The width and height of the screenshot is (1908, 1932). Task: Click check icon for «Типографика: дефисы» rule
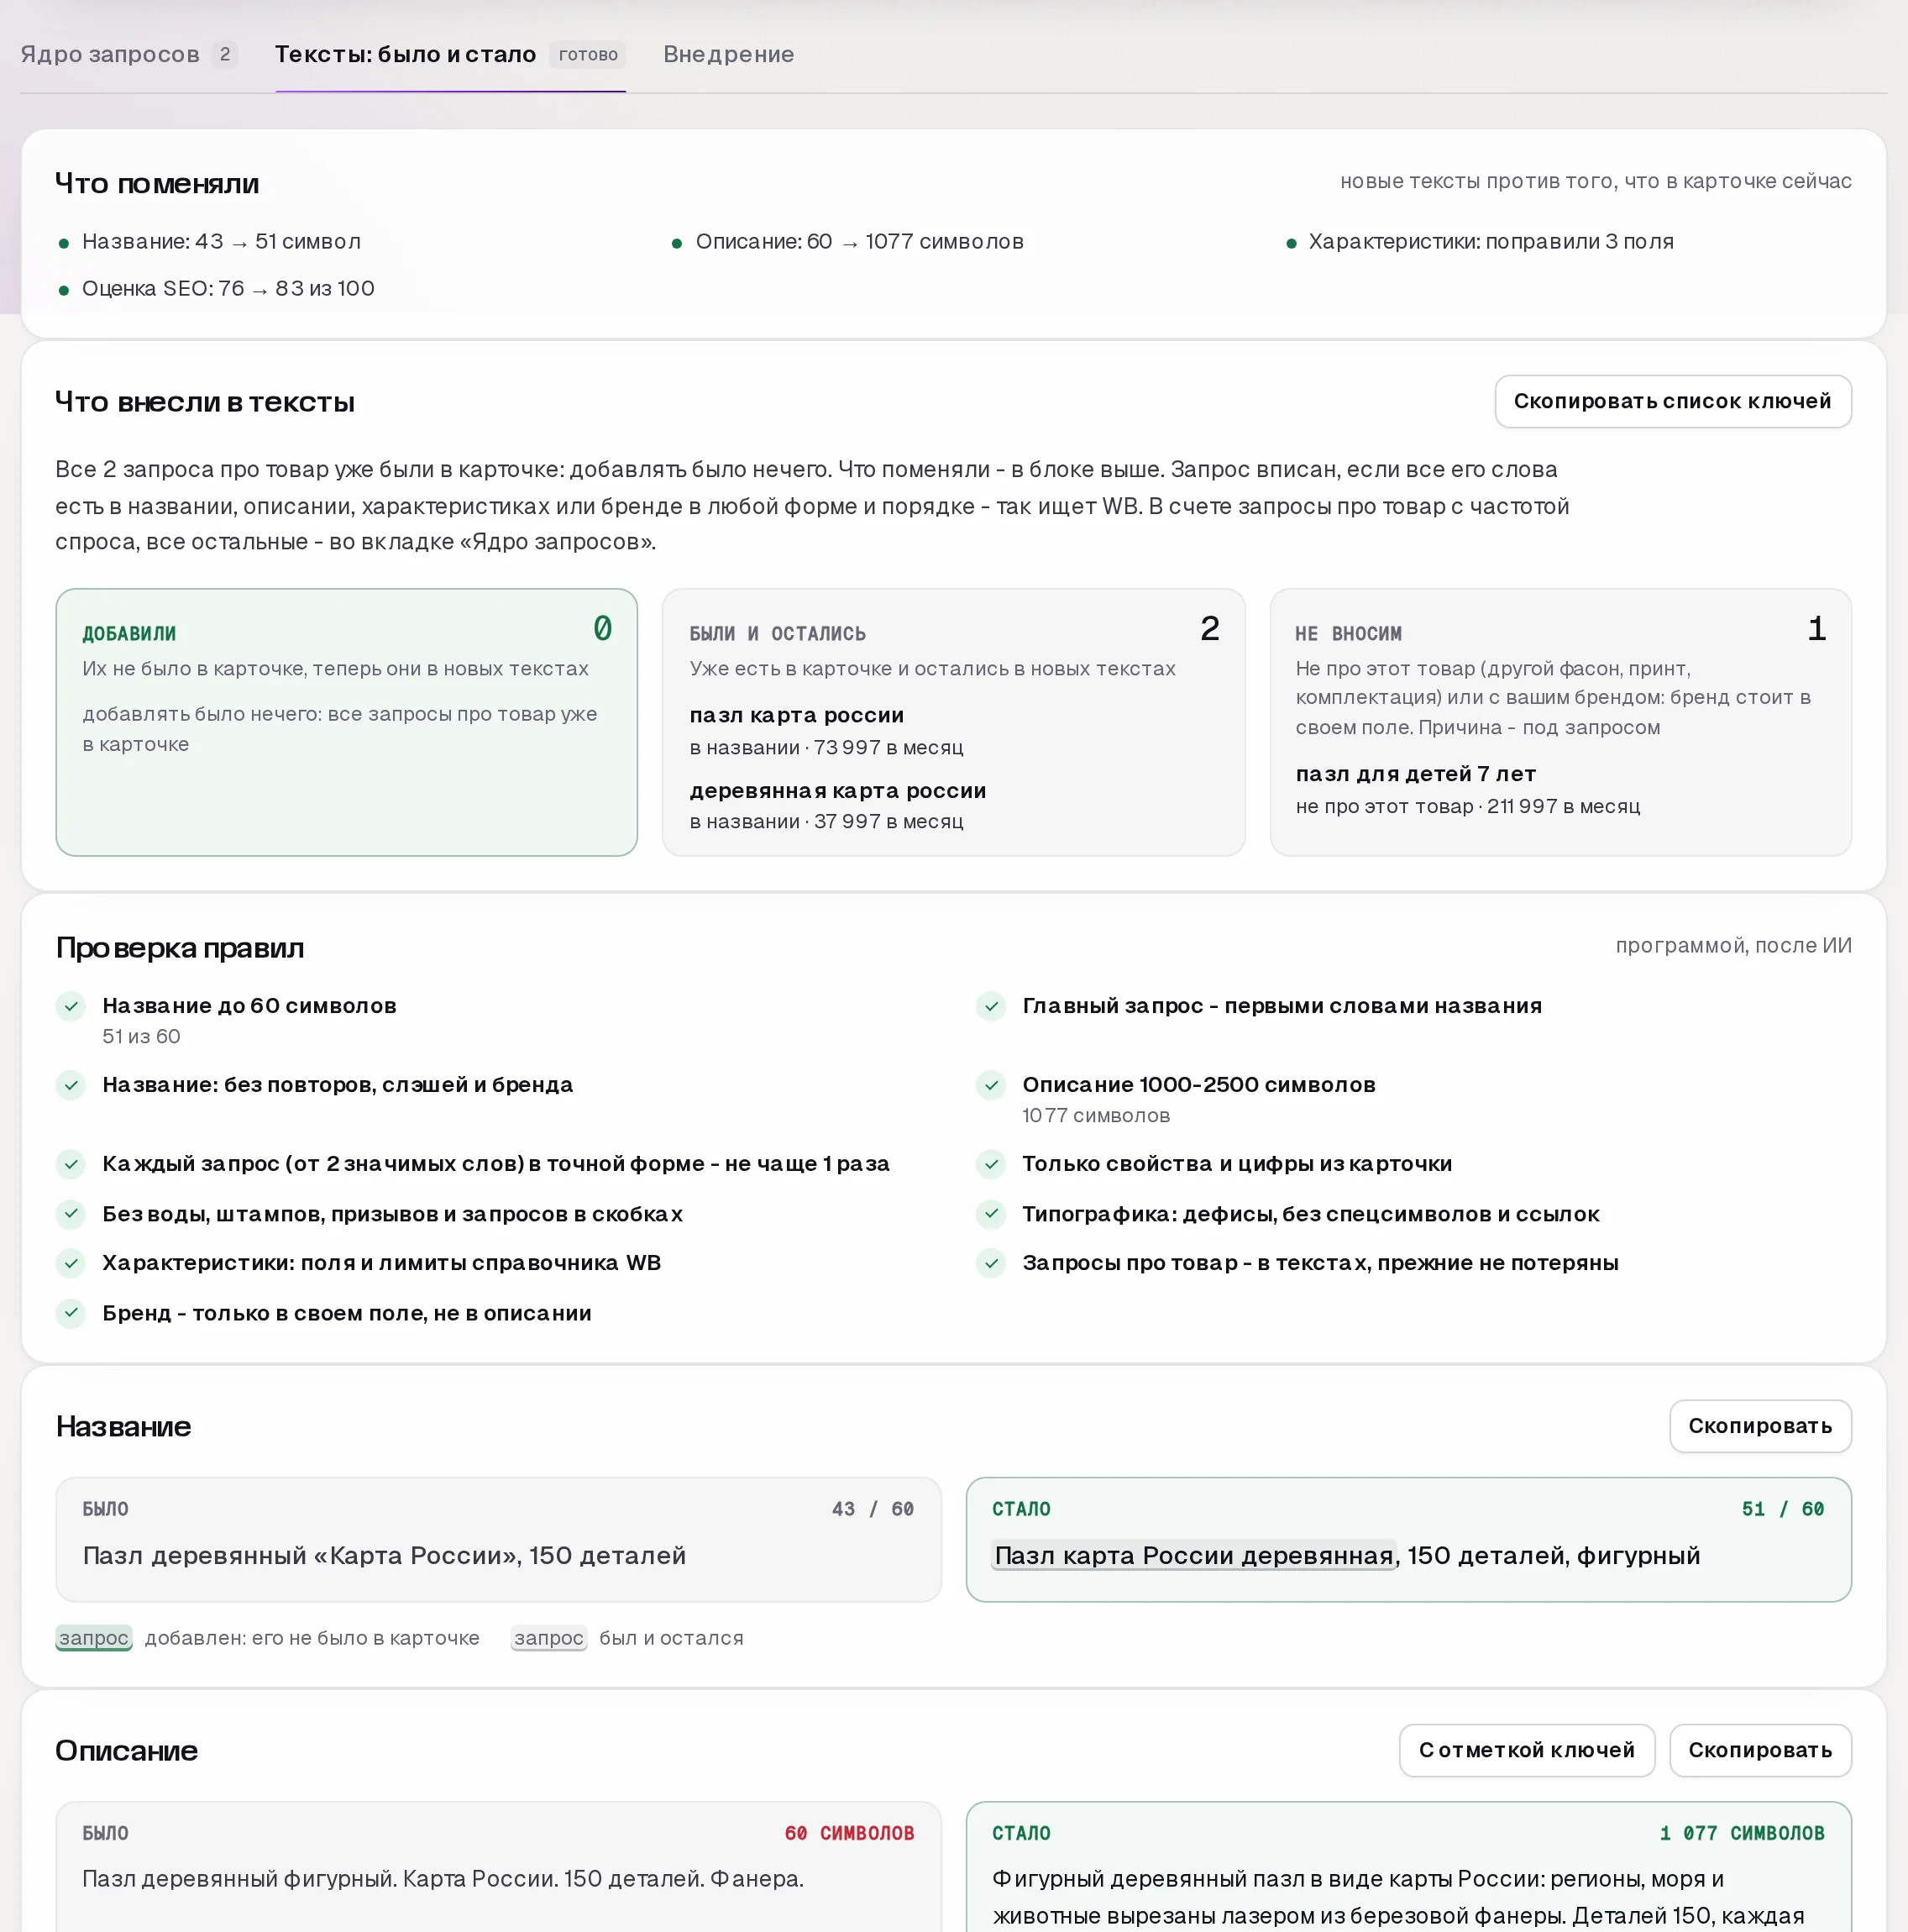(x=991, y=1214)
